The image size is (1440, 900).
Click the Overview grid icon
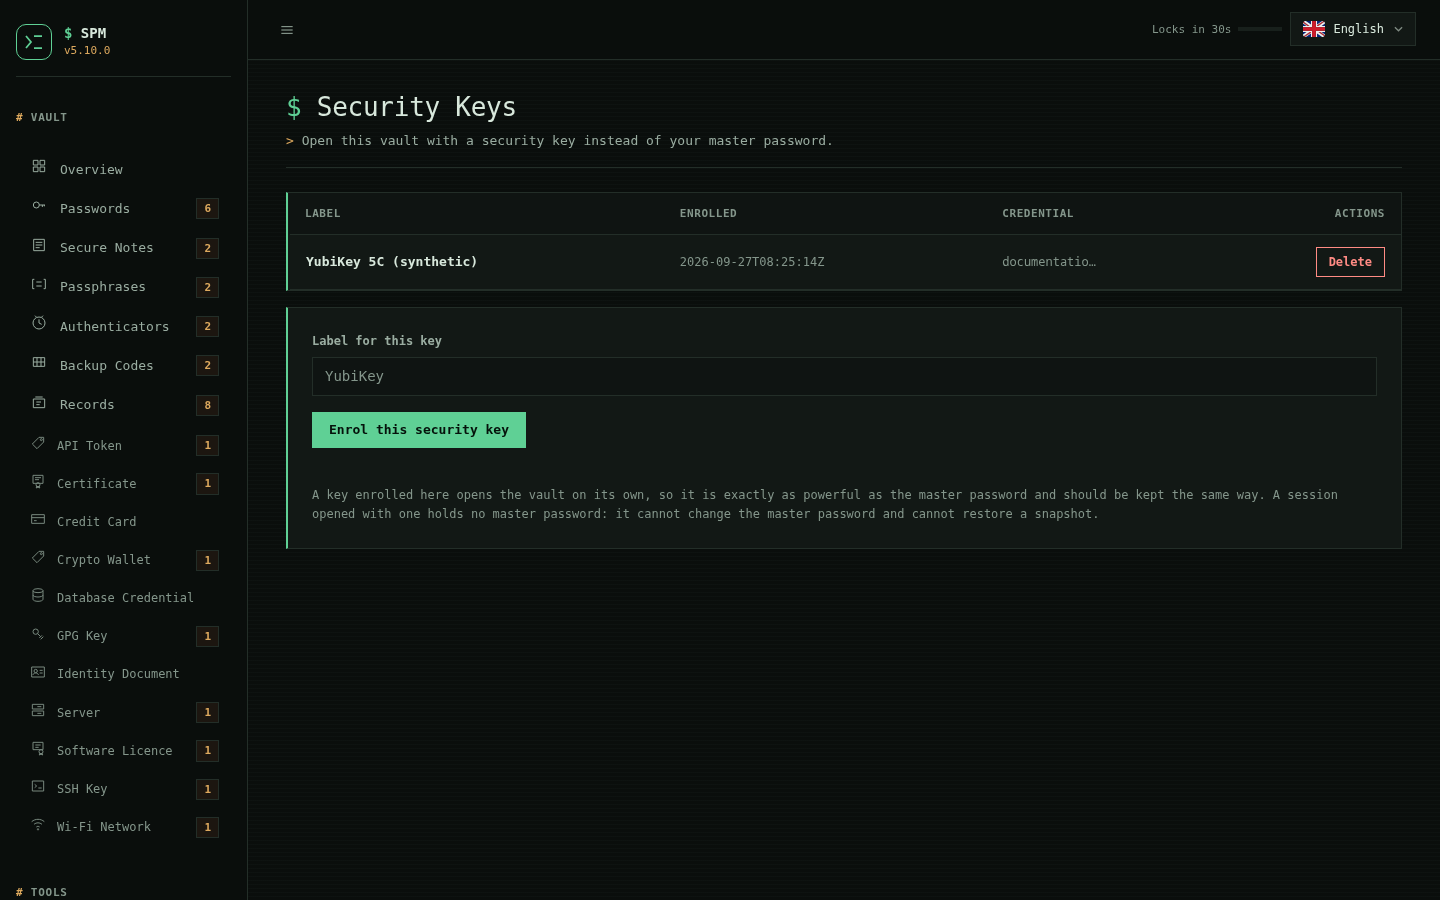(x=39, y=166)
